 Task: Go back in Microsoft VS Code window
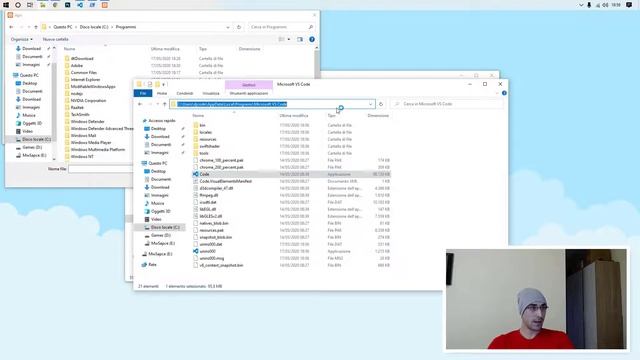click(x=140, y=104)
